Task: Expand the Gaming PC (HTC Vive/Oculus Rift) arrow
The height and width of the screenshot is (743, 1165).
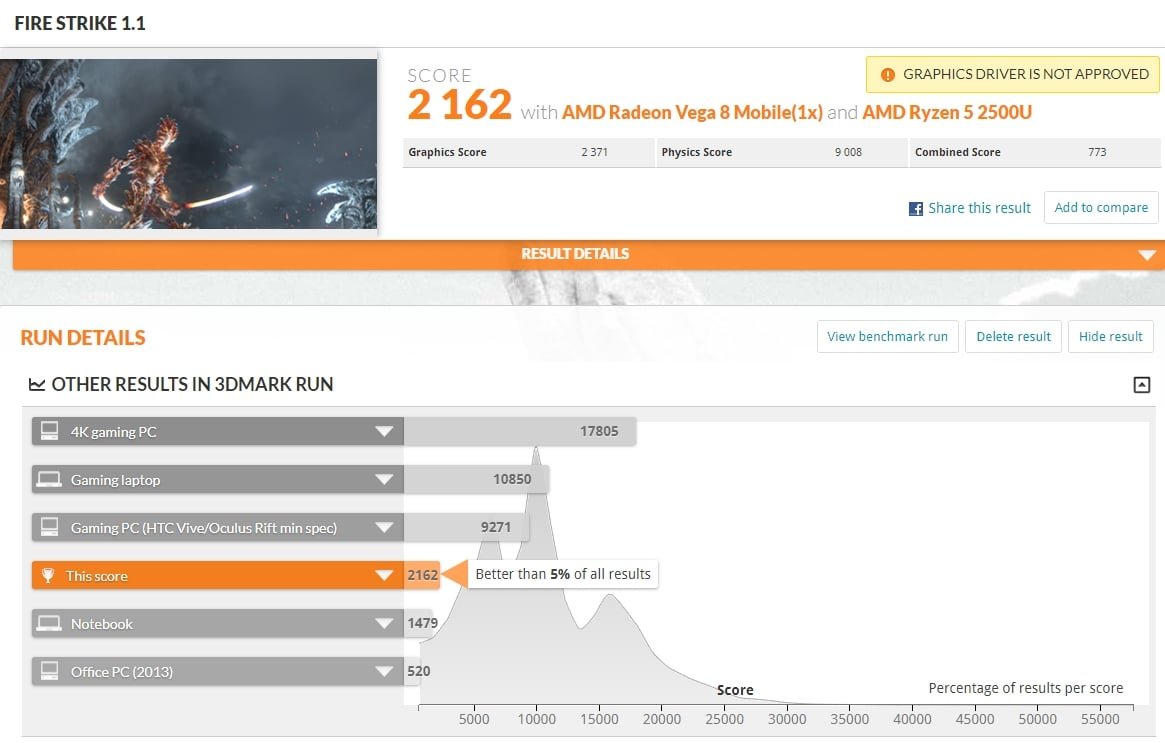Action: click(x=384, y=527)
